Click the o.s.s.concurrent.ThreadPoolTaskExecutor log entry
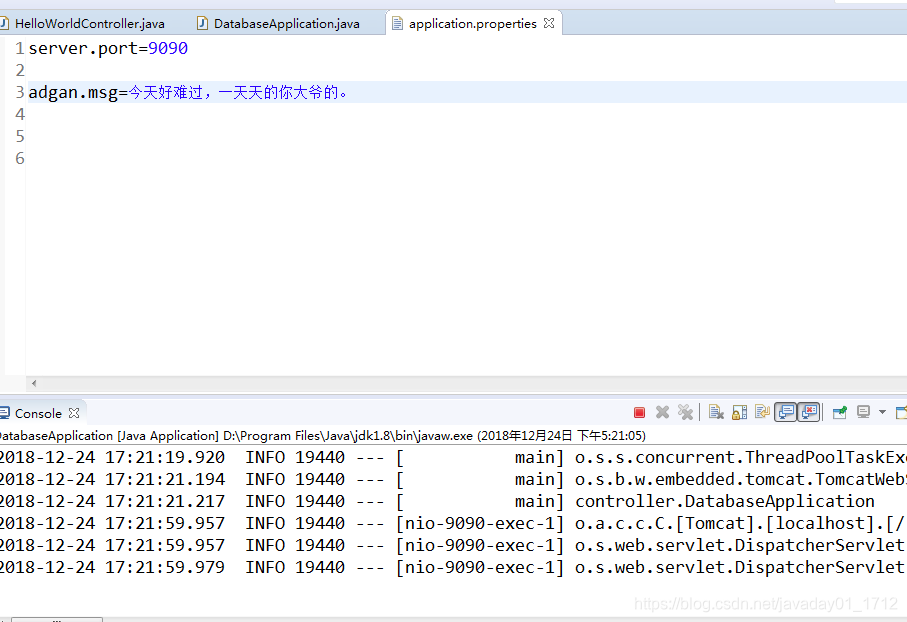 tap(740, 457)
